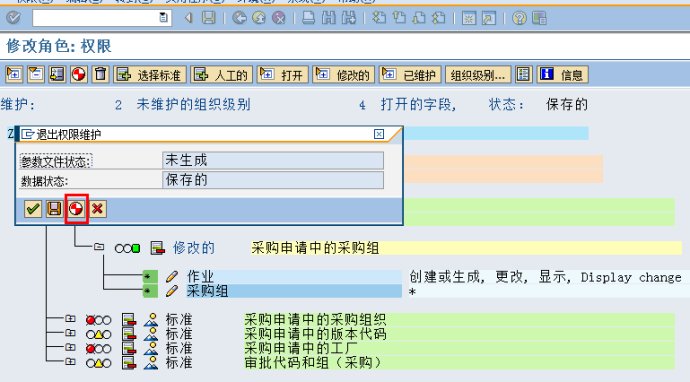Viewport: 690px width, 382px height.
Task: Click the Generate Shortcut icon
Action: click(489, 18)
